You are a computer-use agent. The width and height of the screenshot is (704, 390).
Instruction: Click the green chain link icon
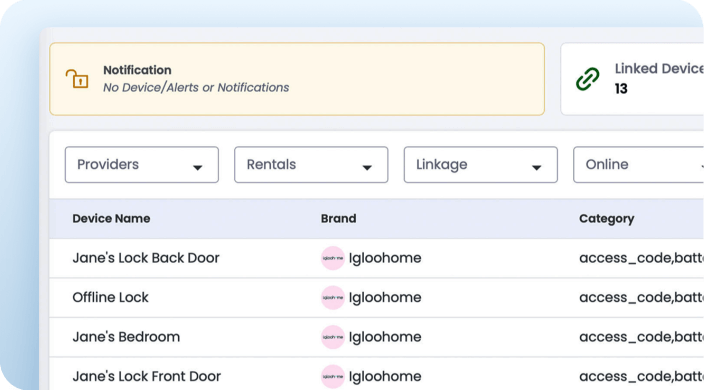click(x=587, y=79)
